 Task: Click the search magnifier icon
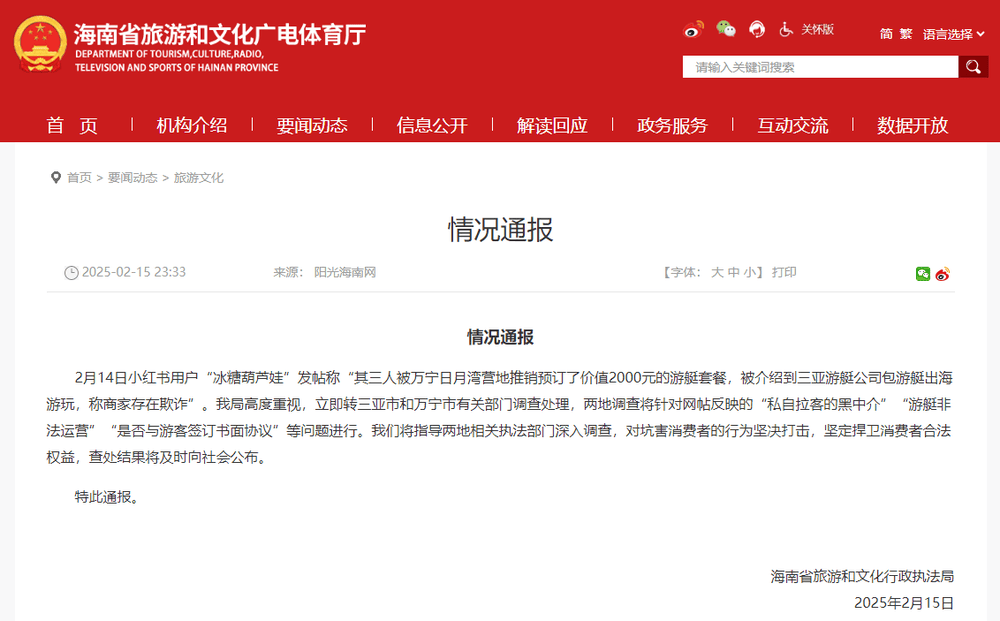971,66
